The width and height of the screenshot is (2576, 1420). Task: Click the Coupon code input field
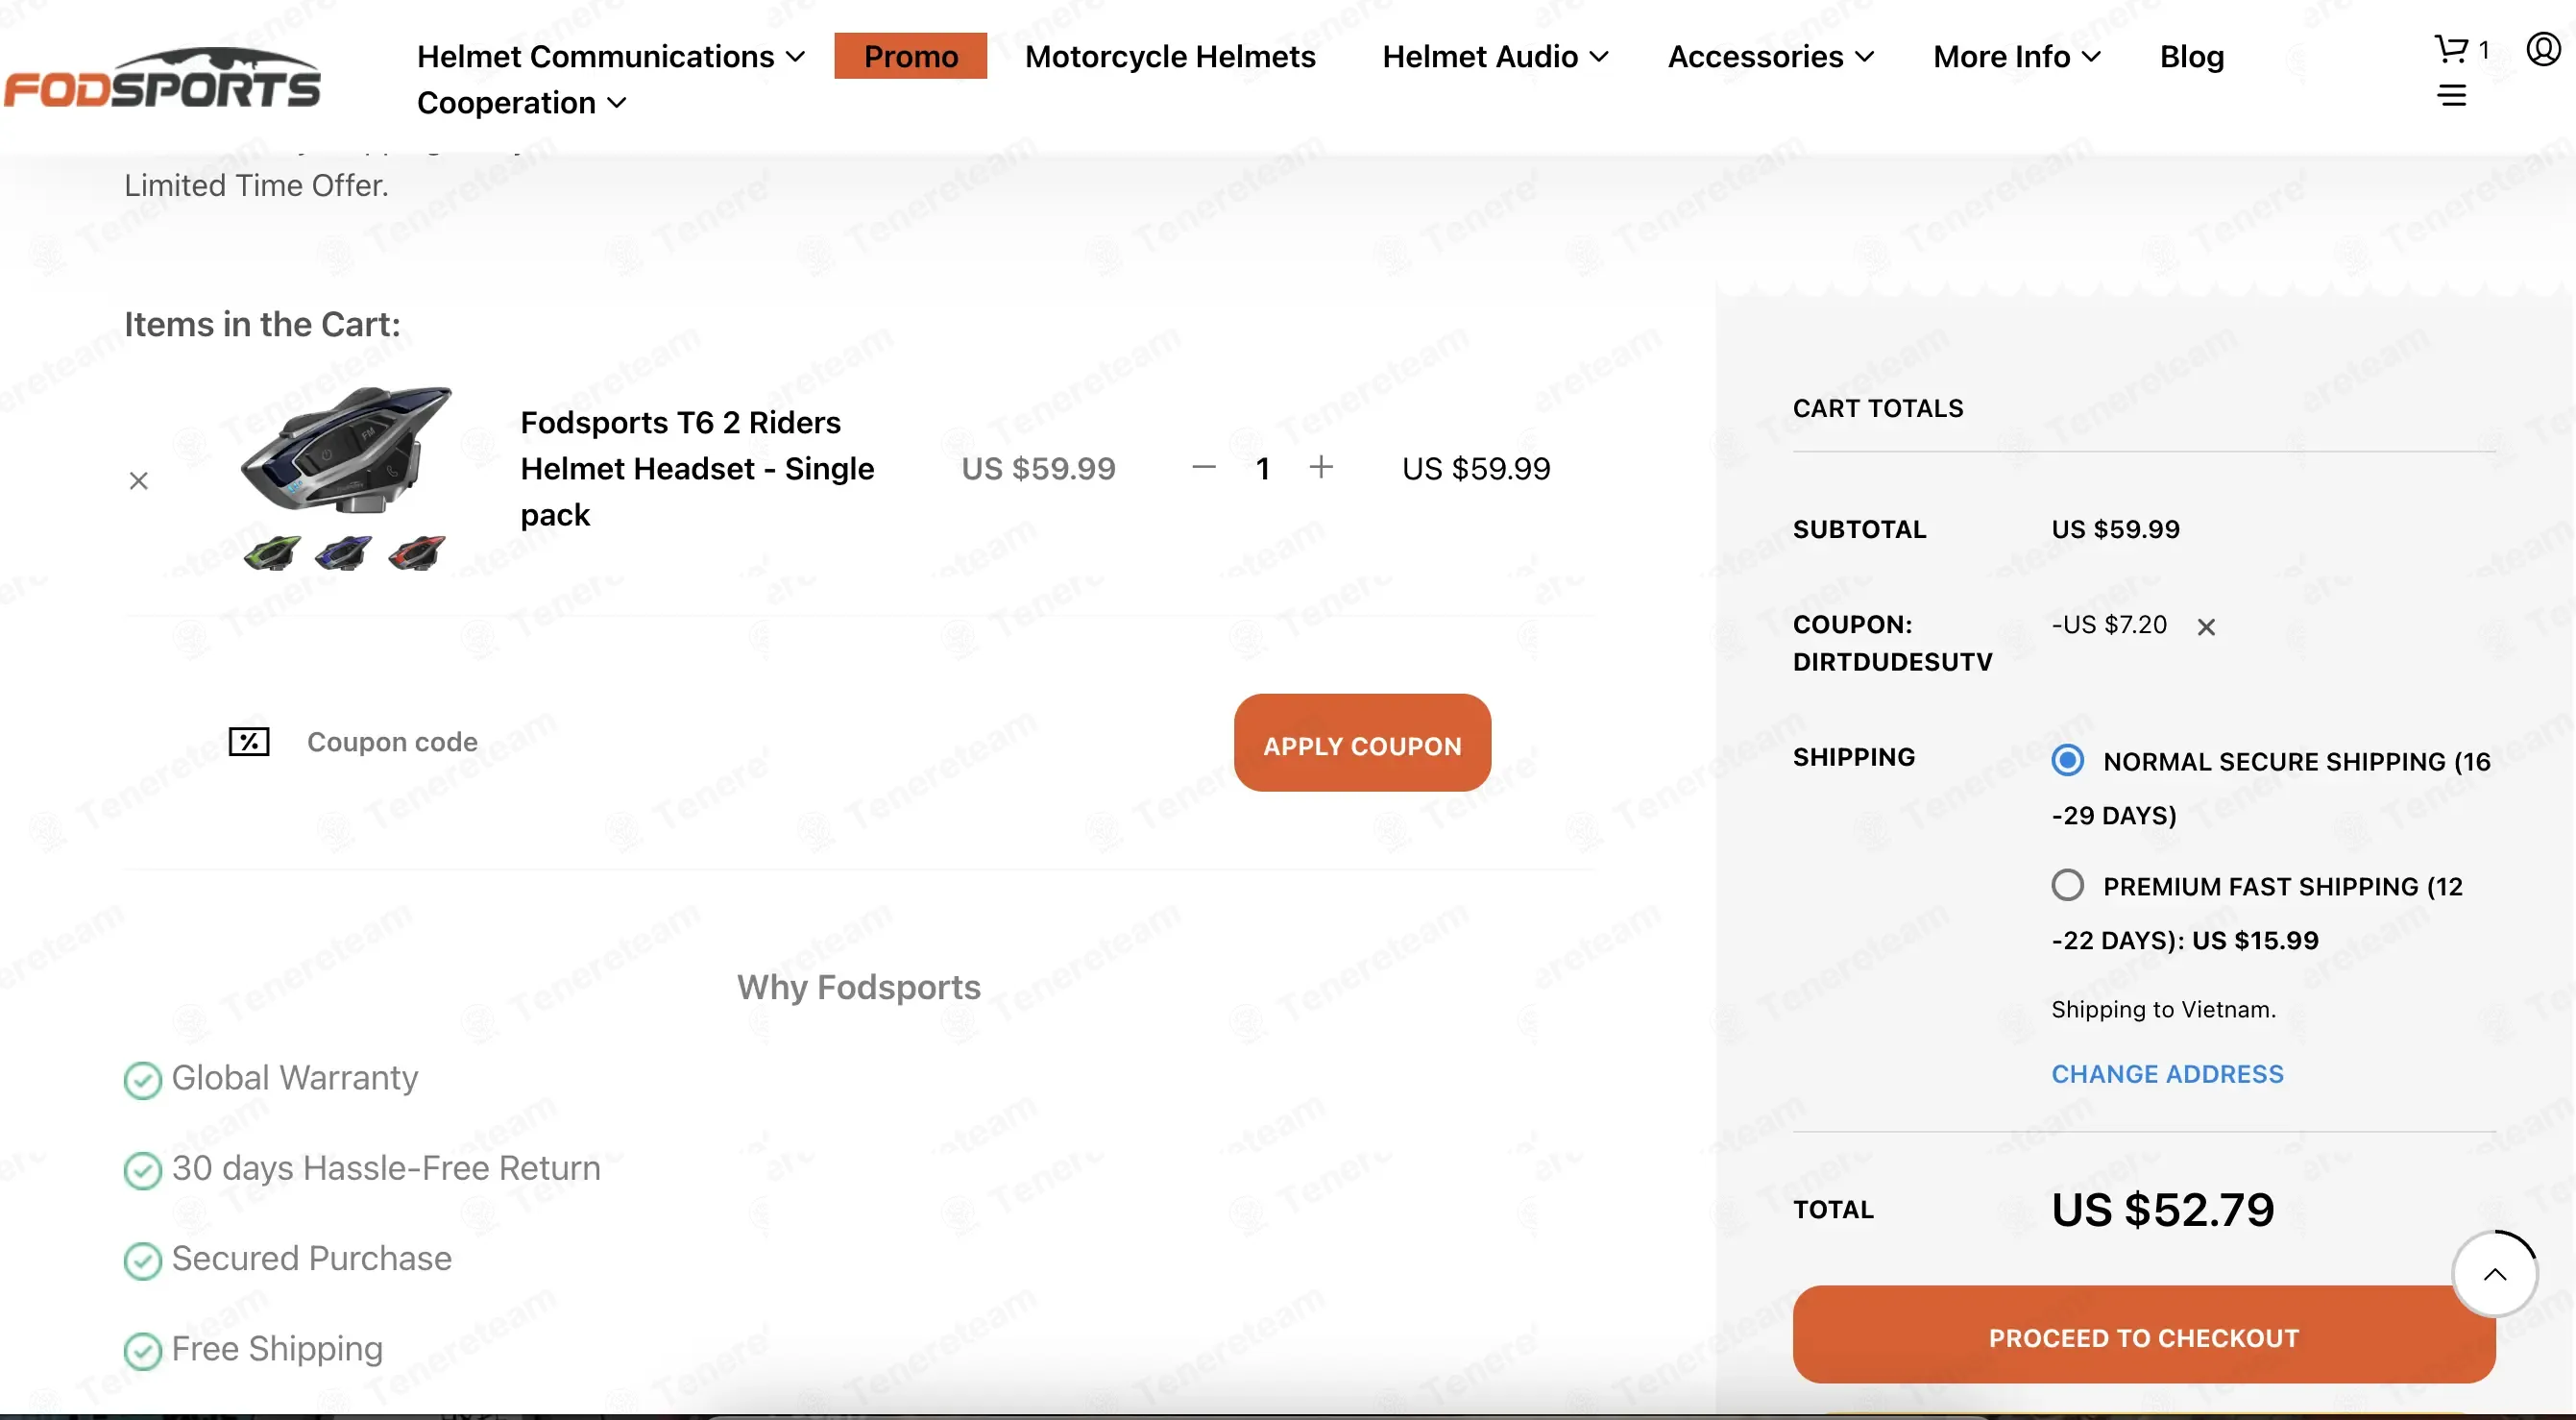pyautogui.click(x=740, y=742)
